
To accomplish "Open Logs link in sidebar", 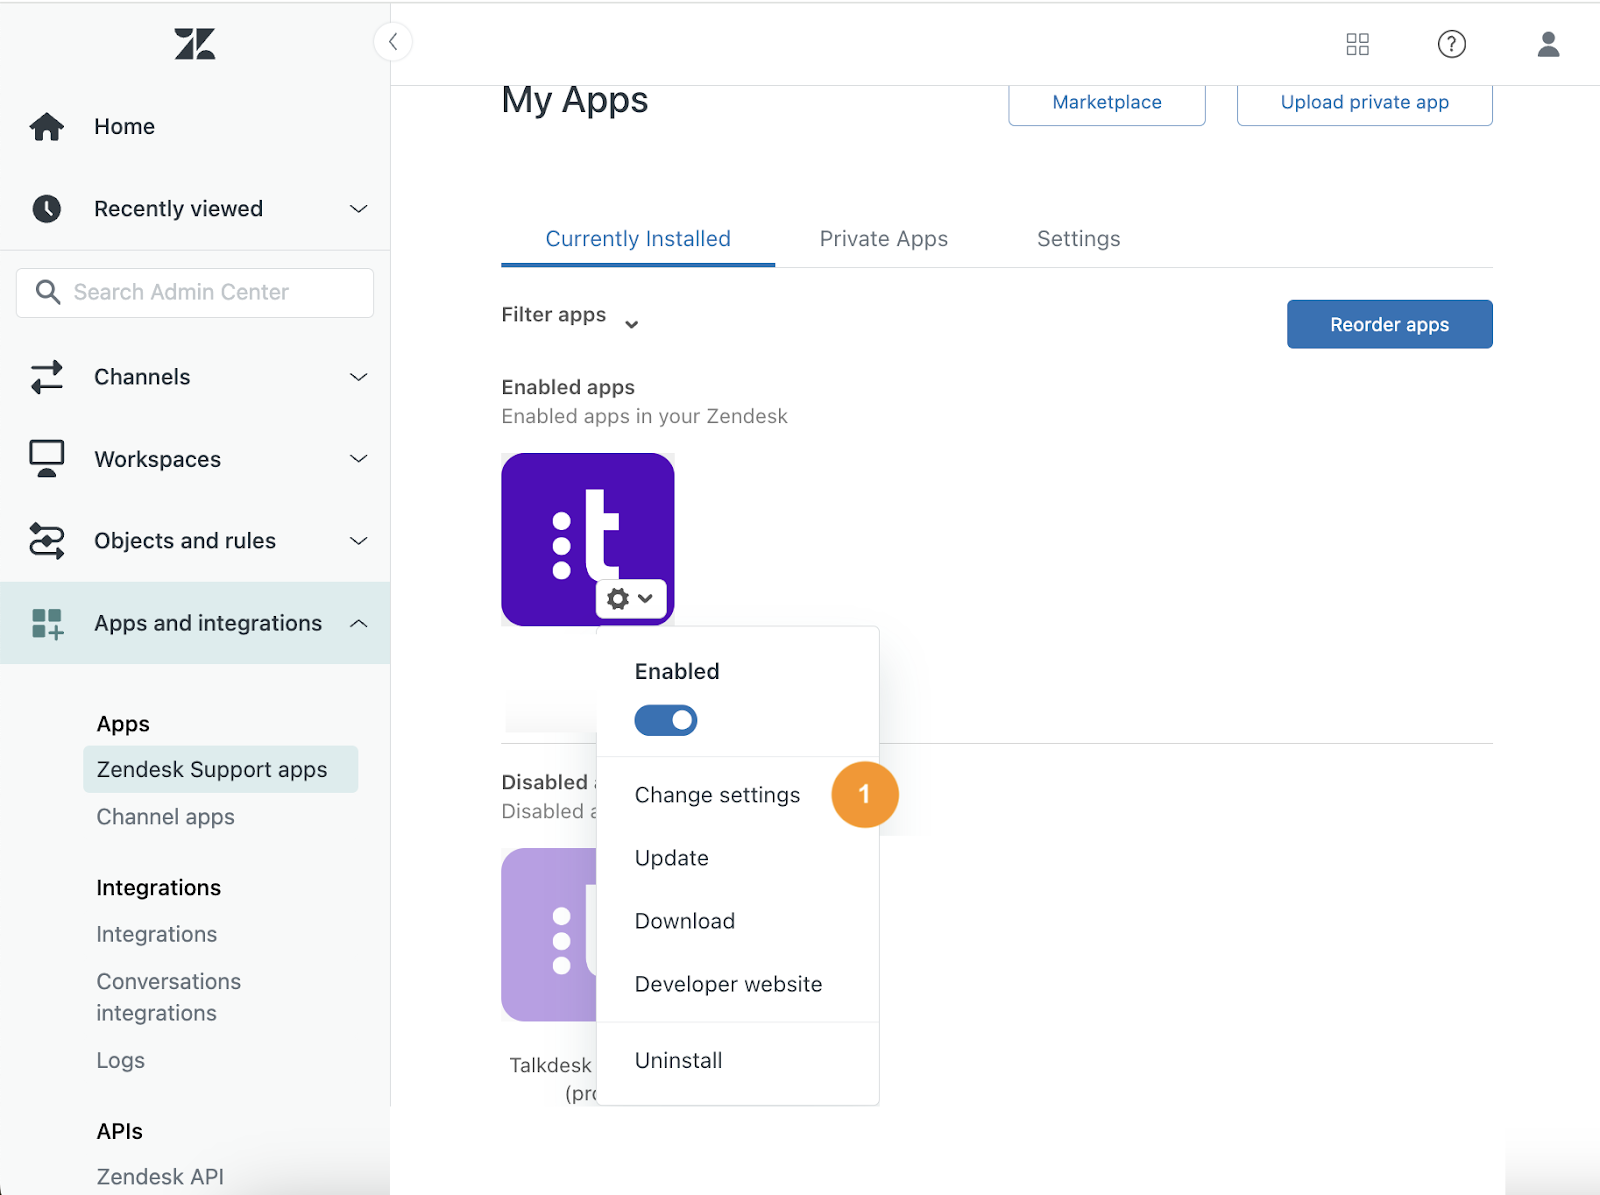I will pyautogui.click(x=121, y=1060).
